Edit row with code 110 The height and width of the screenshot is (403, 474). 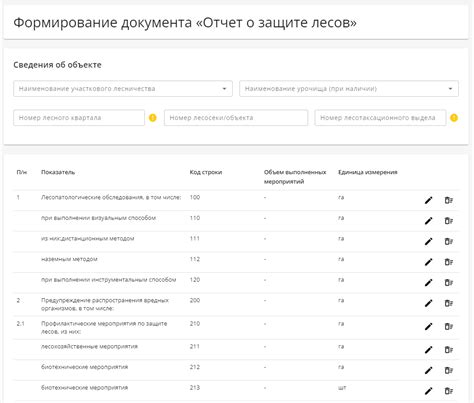428,221
